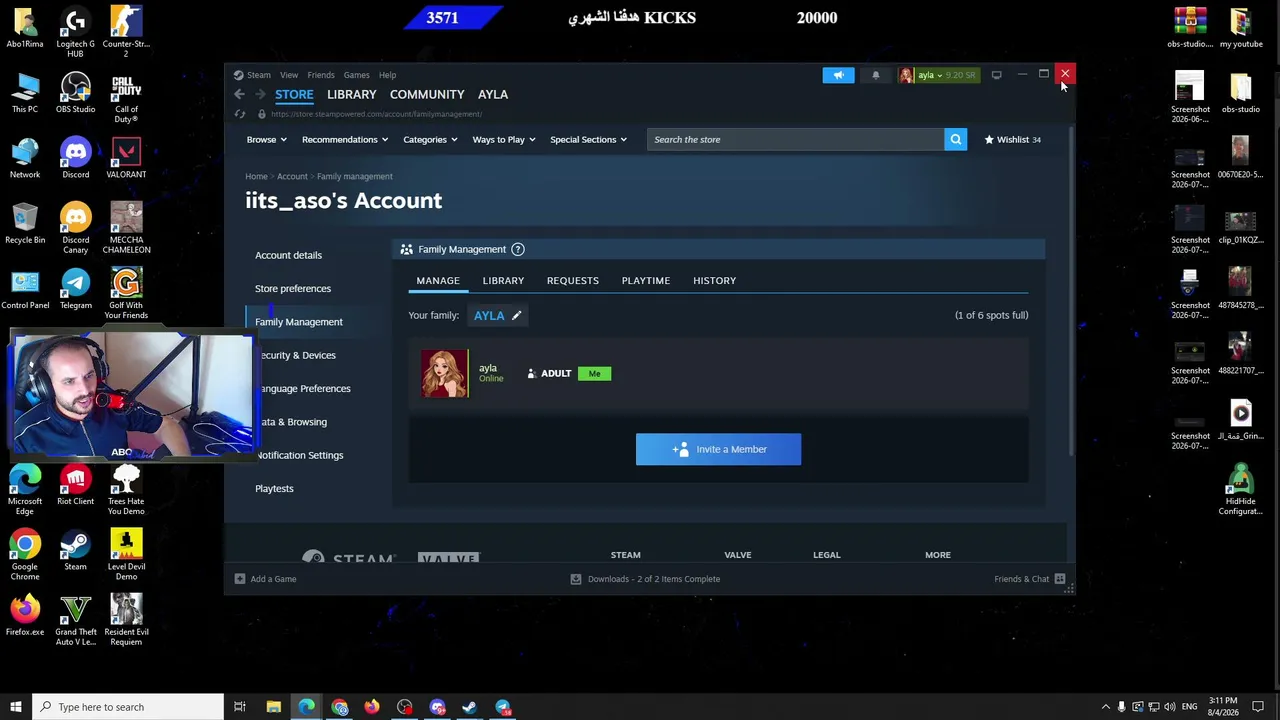Go to the LIBRARY main tab

[x=351, y=94]
